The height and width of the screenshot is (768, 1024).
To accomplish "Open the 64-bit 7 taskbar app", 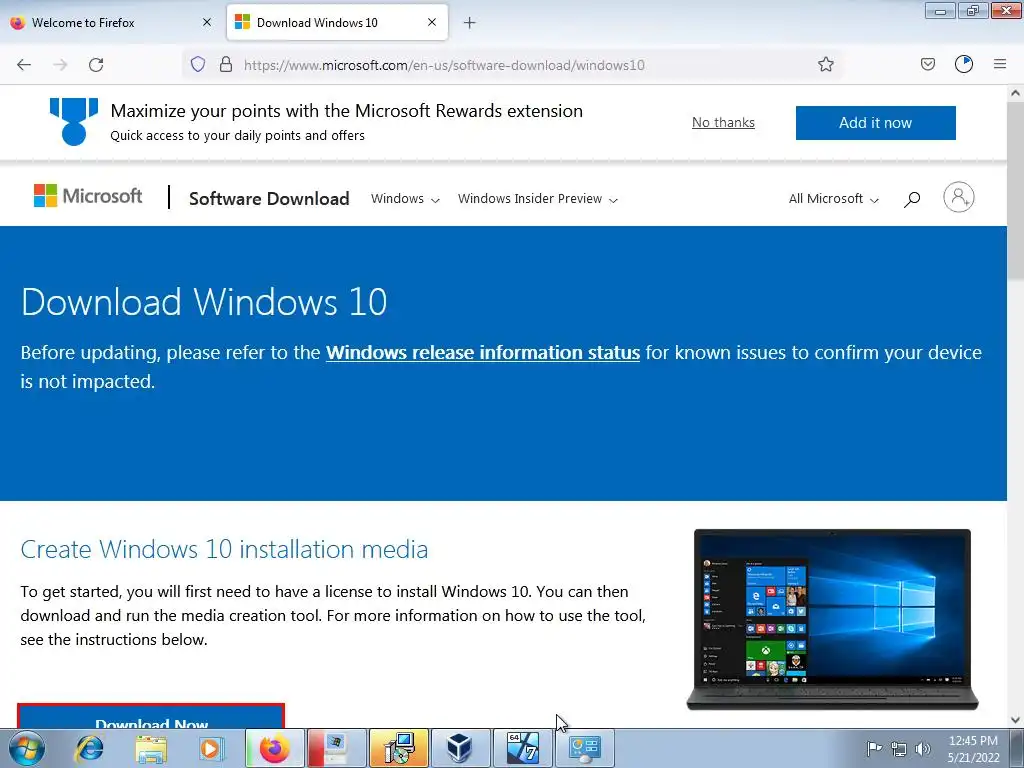I will tap(522, 748).
